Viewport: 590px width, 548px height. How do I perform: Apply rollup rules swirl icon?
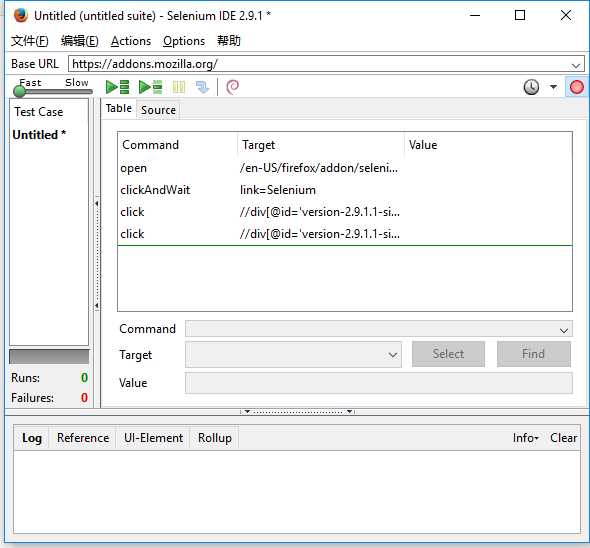coord(232,87)
